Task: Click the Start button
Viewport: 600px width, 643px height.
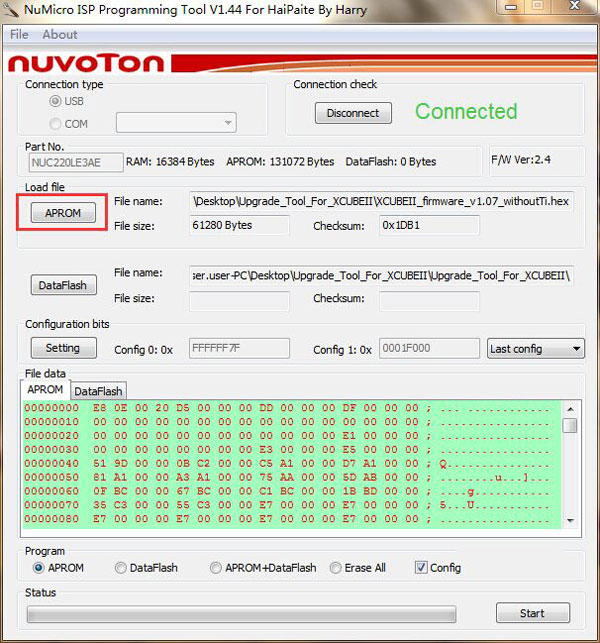Action: (x=533, y=613)
